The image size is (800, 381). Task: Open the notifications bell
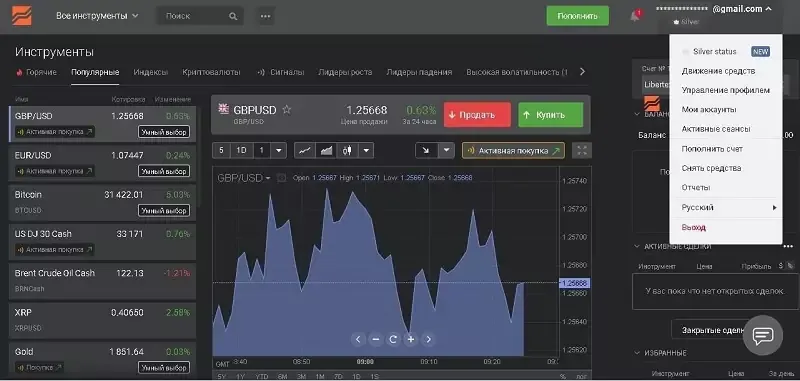tap(635, 16)
